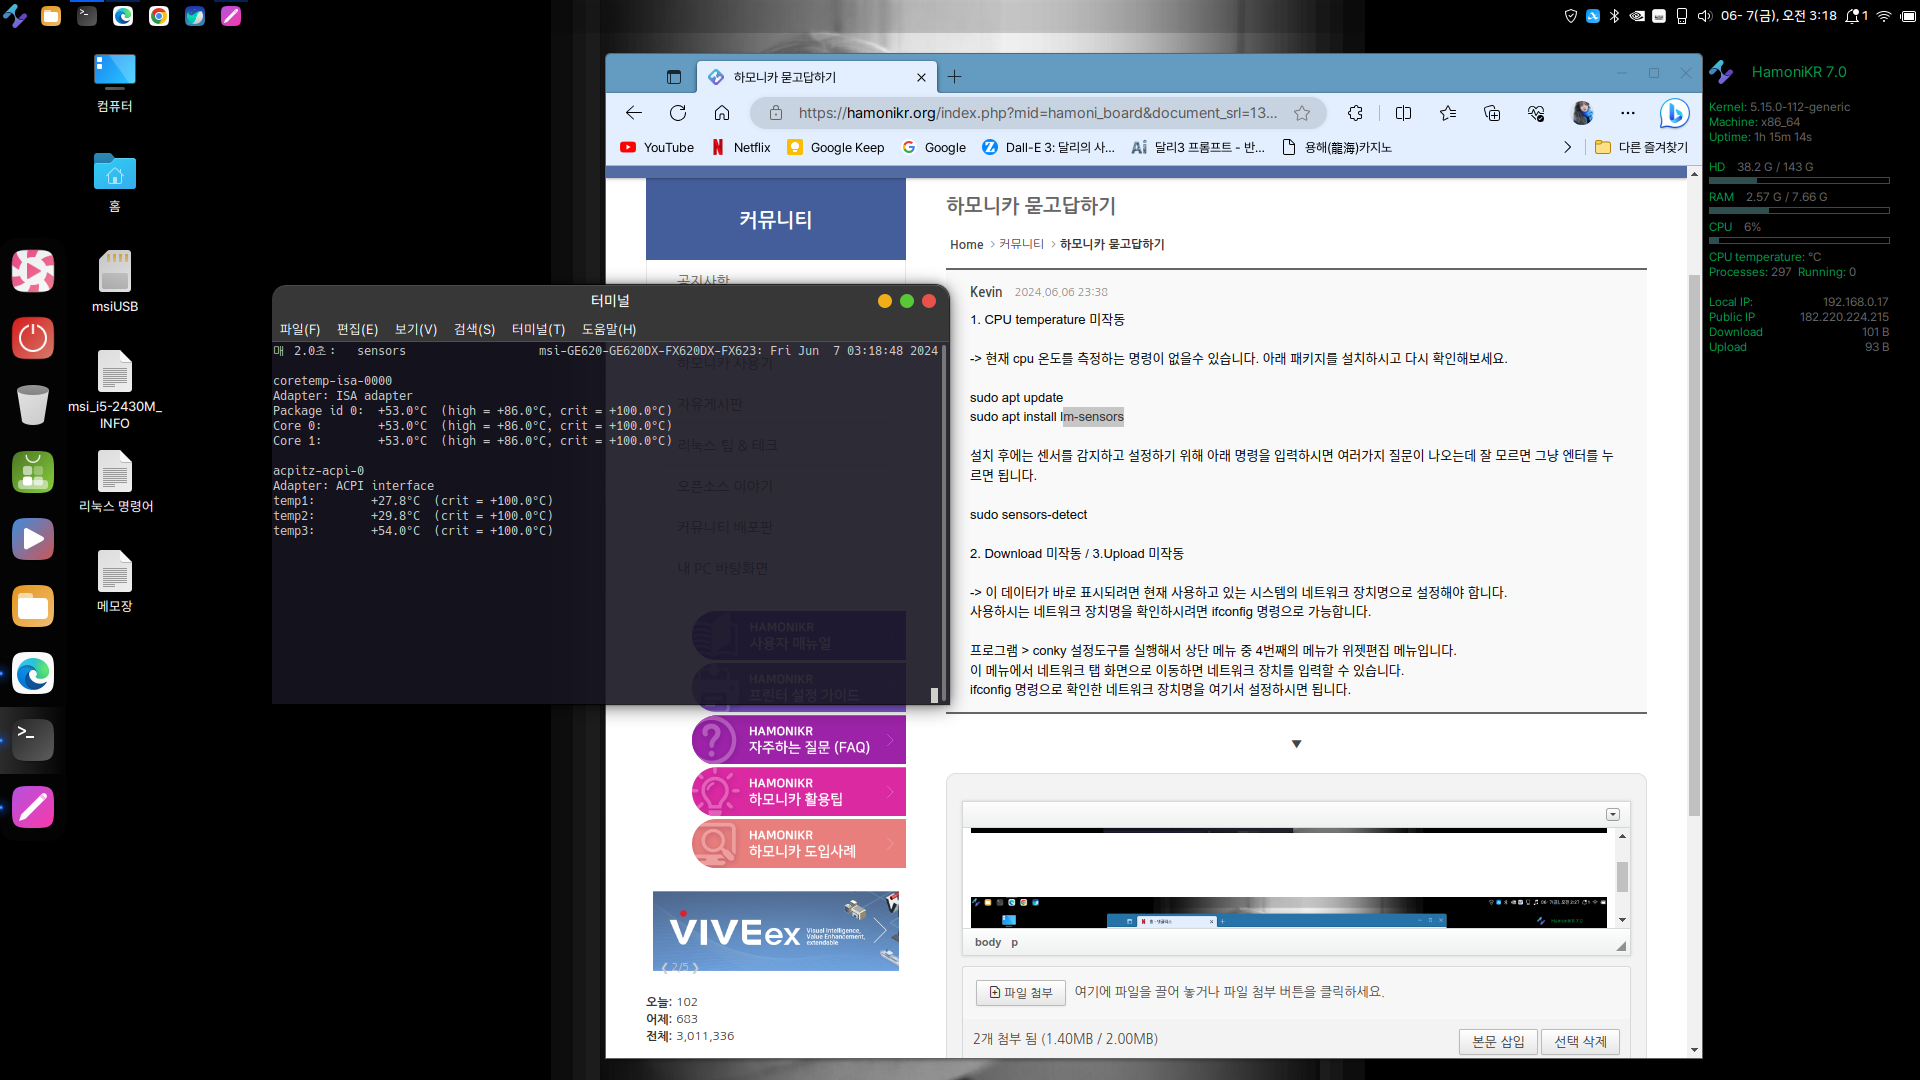Open terminal from left dock
Image resolution: width=1920 pixels, height=1080 pixels.
33,740
